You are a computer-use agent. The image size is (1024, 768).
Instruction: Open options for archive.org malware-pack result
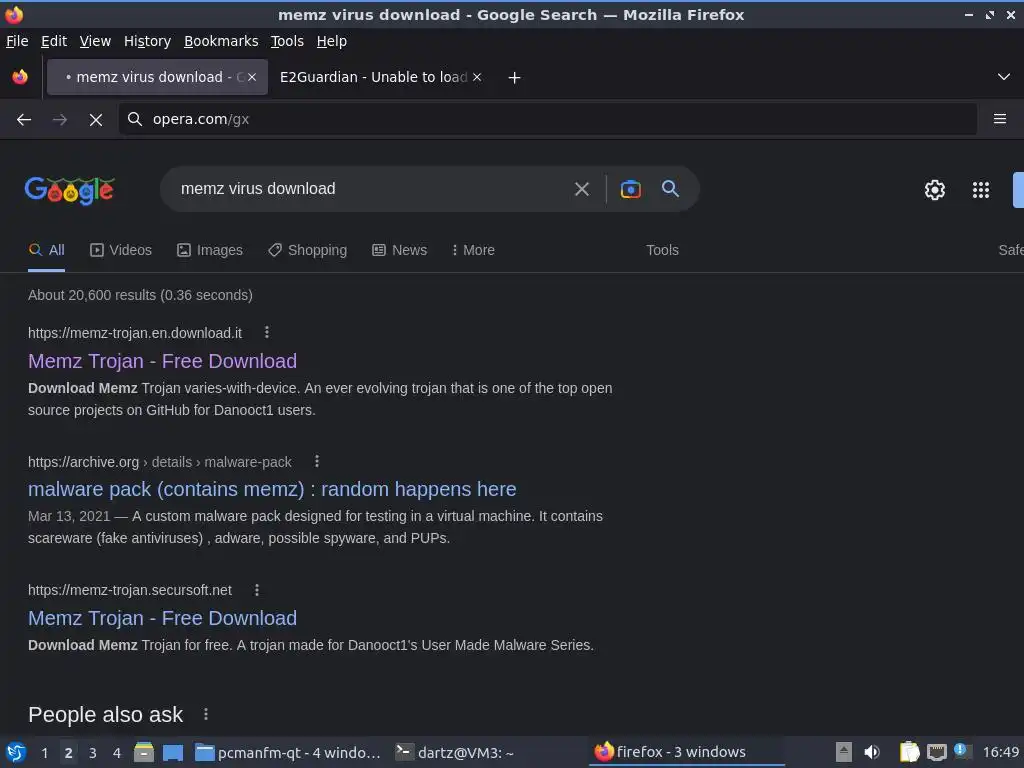[317, 461]
